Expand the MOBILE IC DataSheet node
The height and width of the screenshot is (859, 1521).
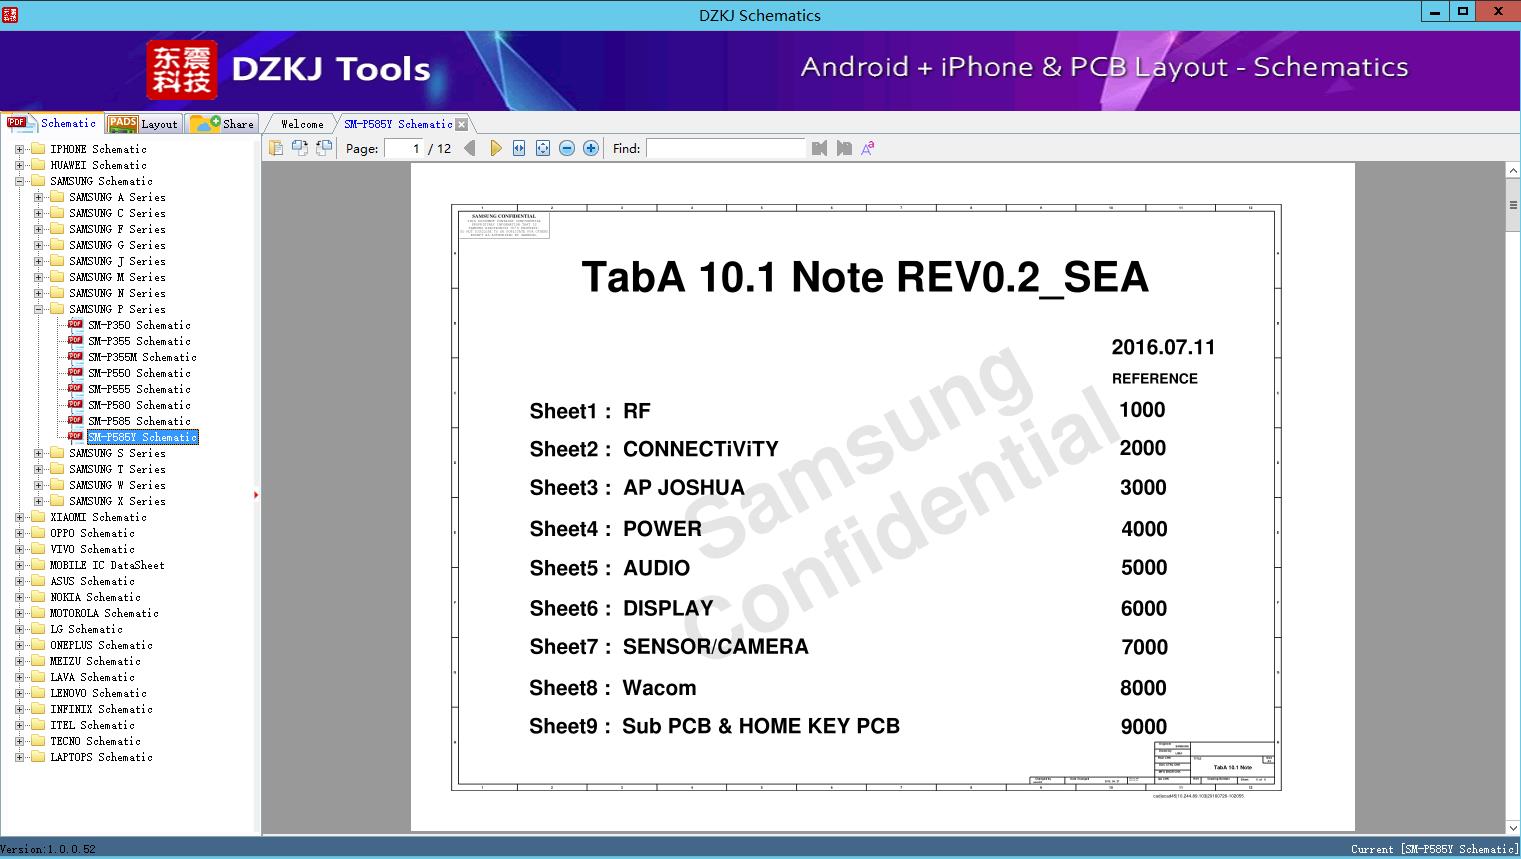[x=19, y=565]
